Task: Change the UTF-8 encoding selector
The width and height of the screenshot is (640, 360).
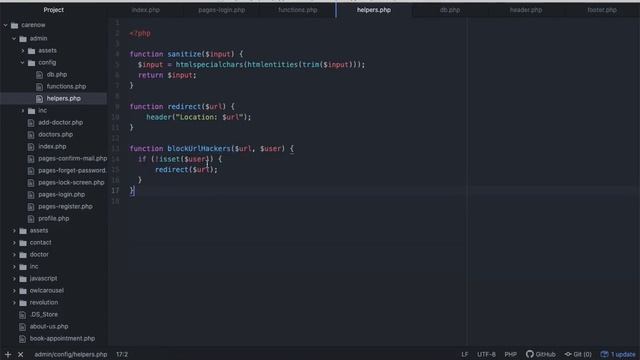Action: (486, 354)
